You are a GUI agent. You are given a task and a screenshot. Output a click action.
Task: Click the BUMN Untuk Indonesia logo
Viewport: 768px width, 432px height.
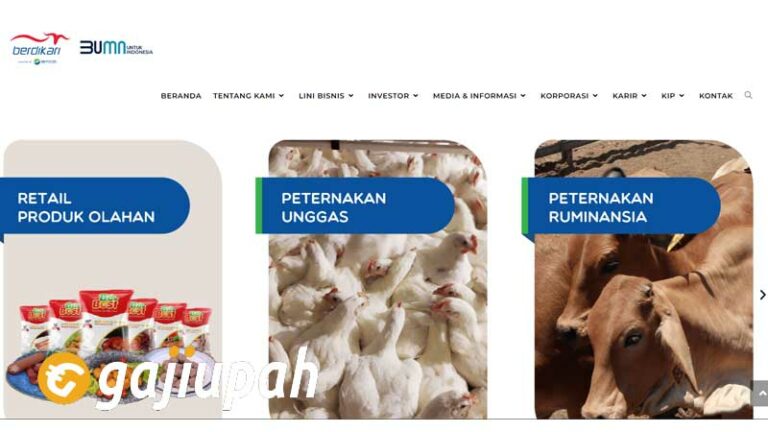coord(117,48)
